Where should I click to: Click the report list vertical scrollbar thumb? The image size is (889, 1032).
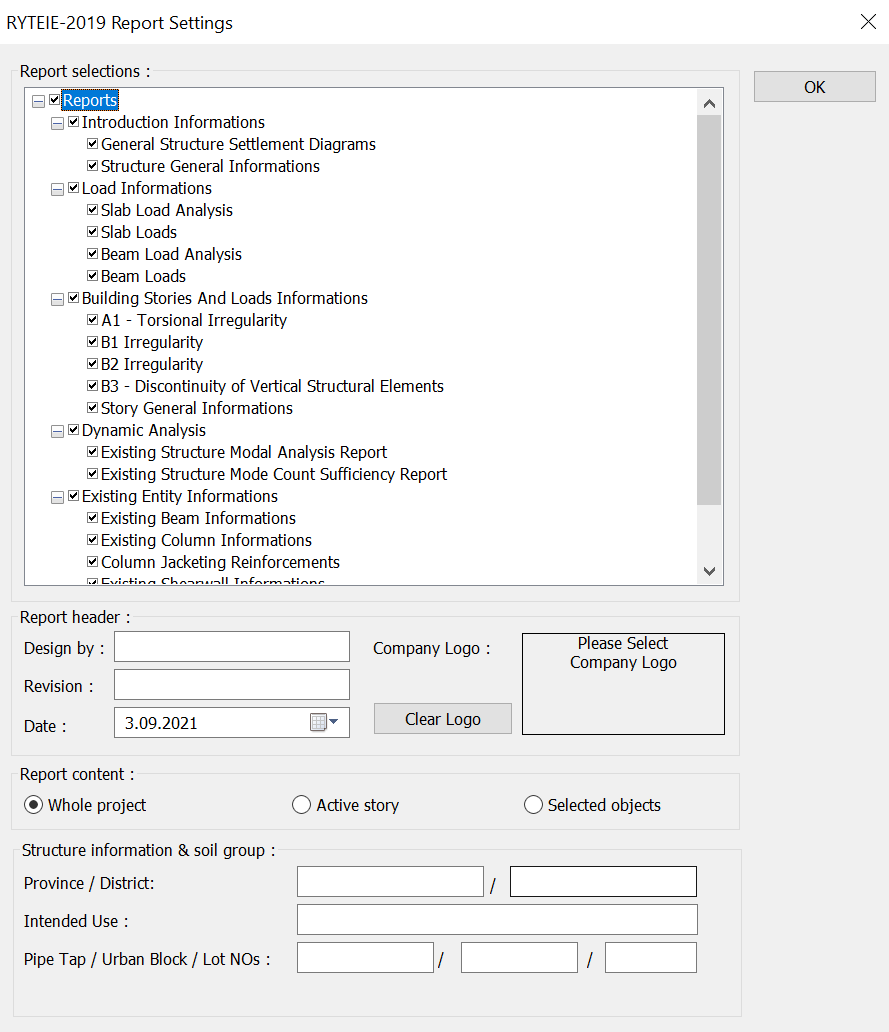(709, 310)
